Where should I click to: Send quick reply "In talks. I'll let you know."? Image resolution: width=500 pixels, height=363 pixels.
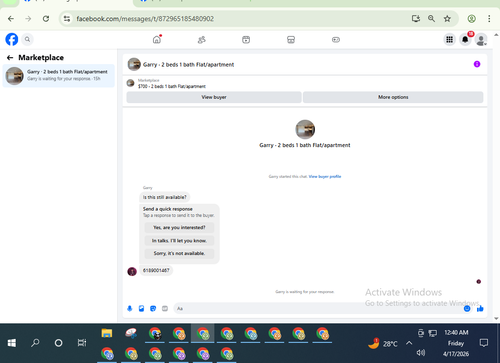pos(179,241)
